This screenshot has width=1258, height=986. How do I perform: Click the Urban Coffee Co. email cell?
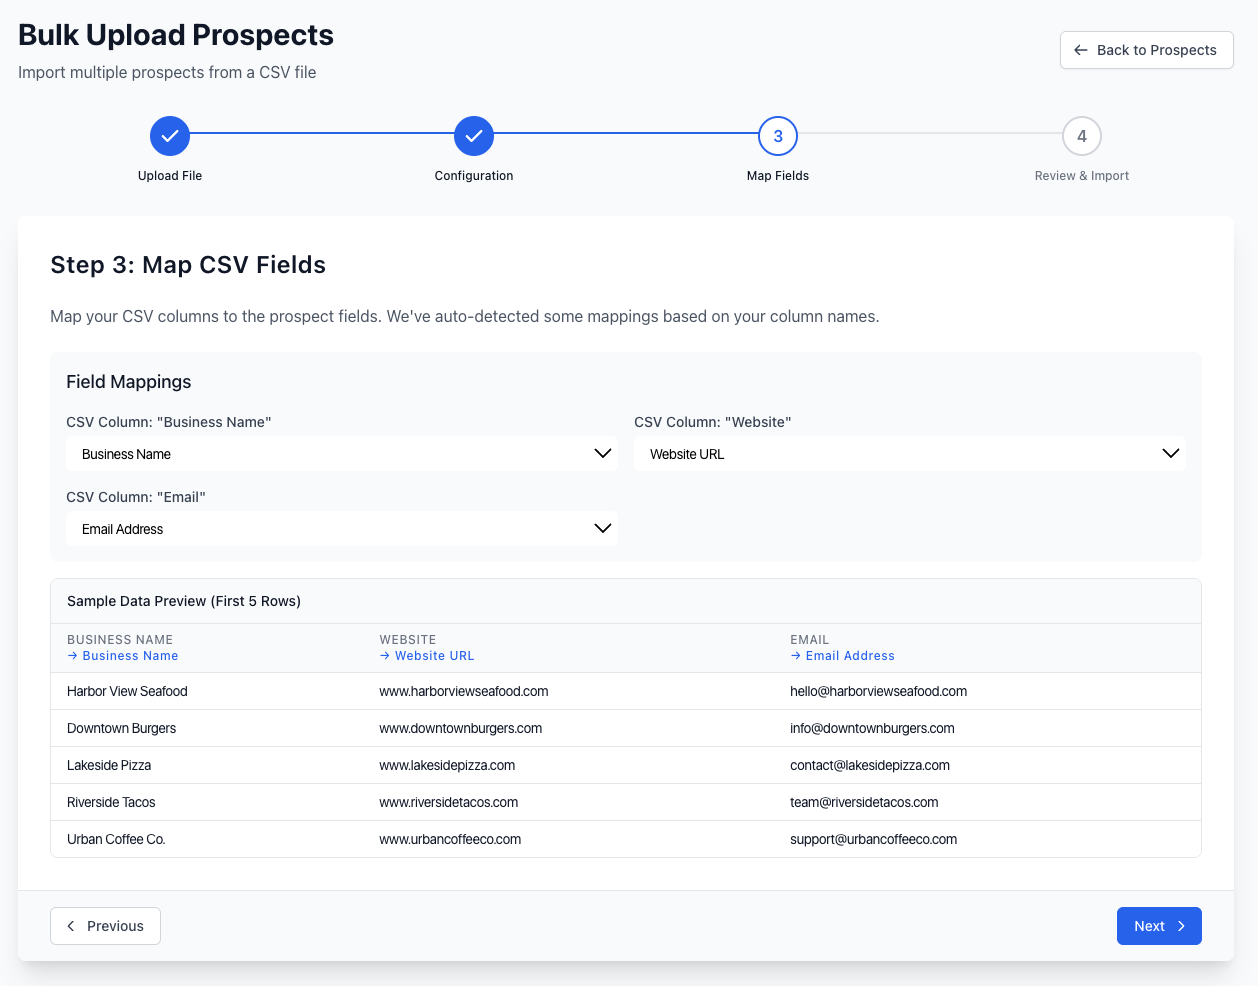pos(873,839)
